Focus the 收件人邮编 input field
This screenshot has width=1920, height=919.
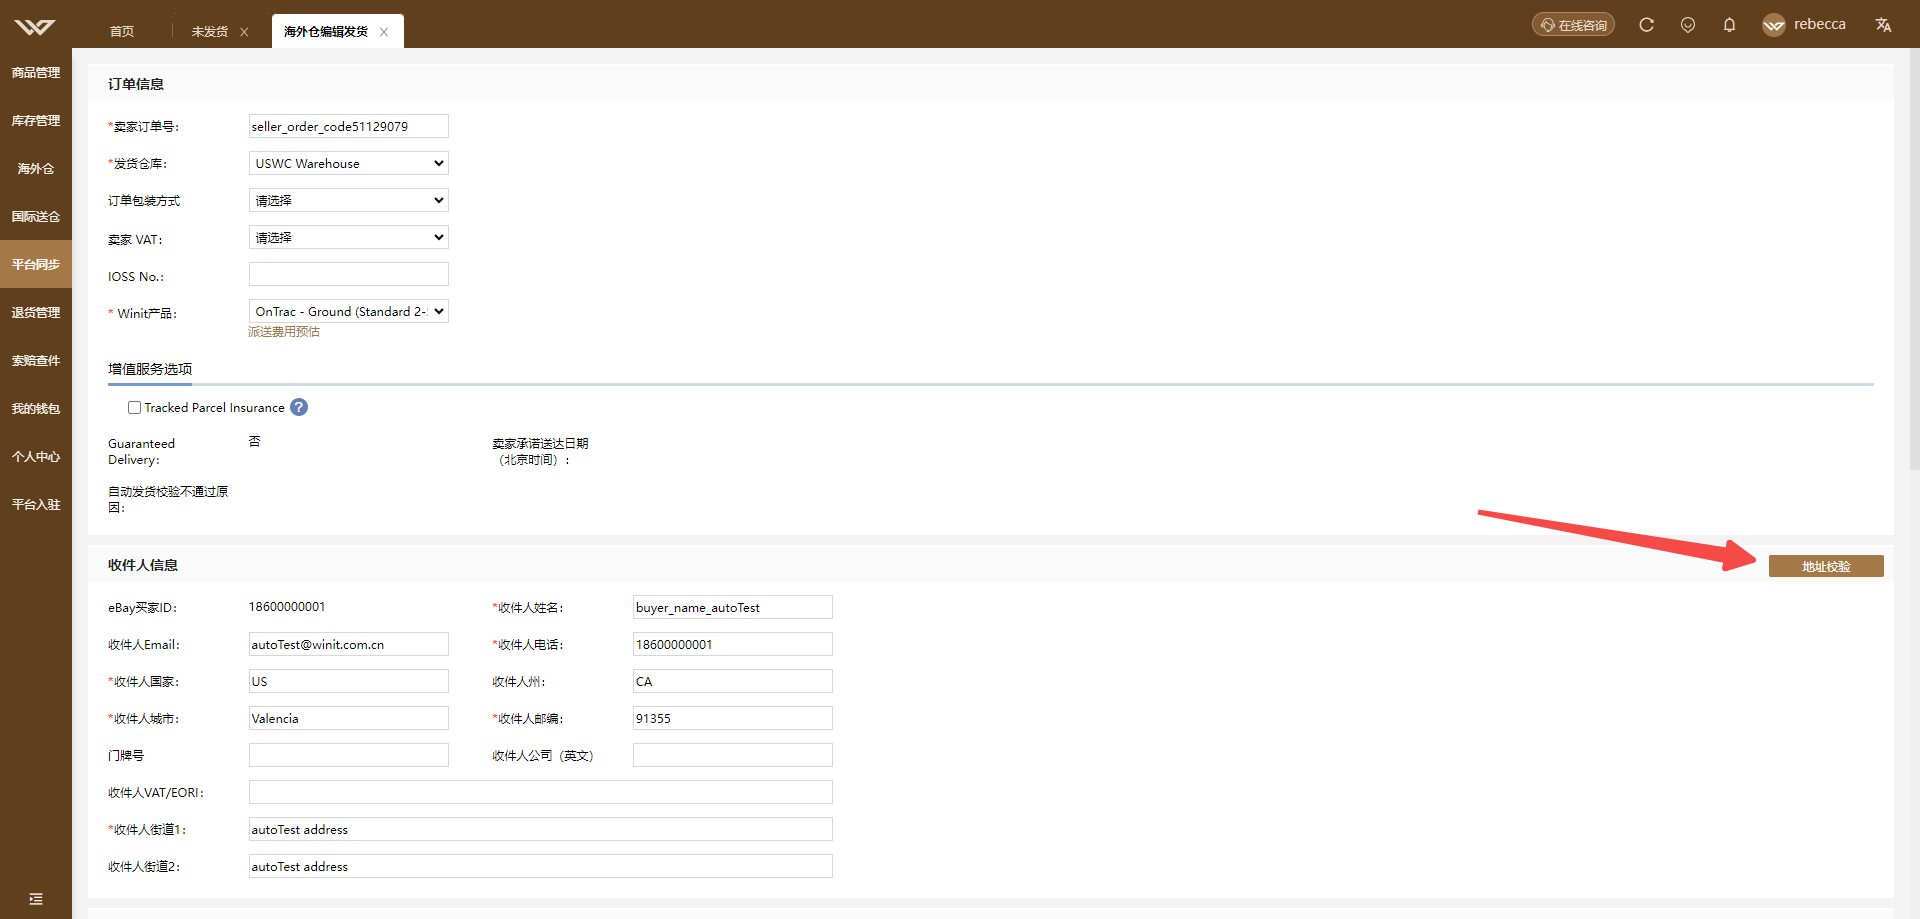732,718
